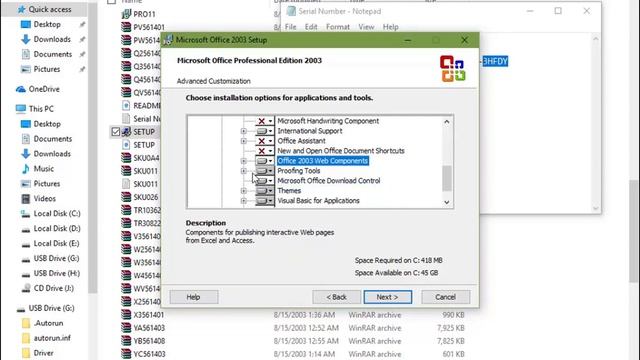This screenshot has width=640, height=360.
Task: Select Microsoft Handwriting Component item
Action: (x=328, y=121)
